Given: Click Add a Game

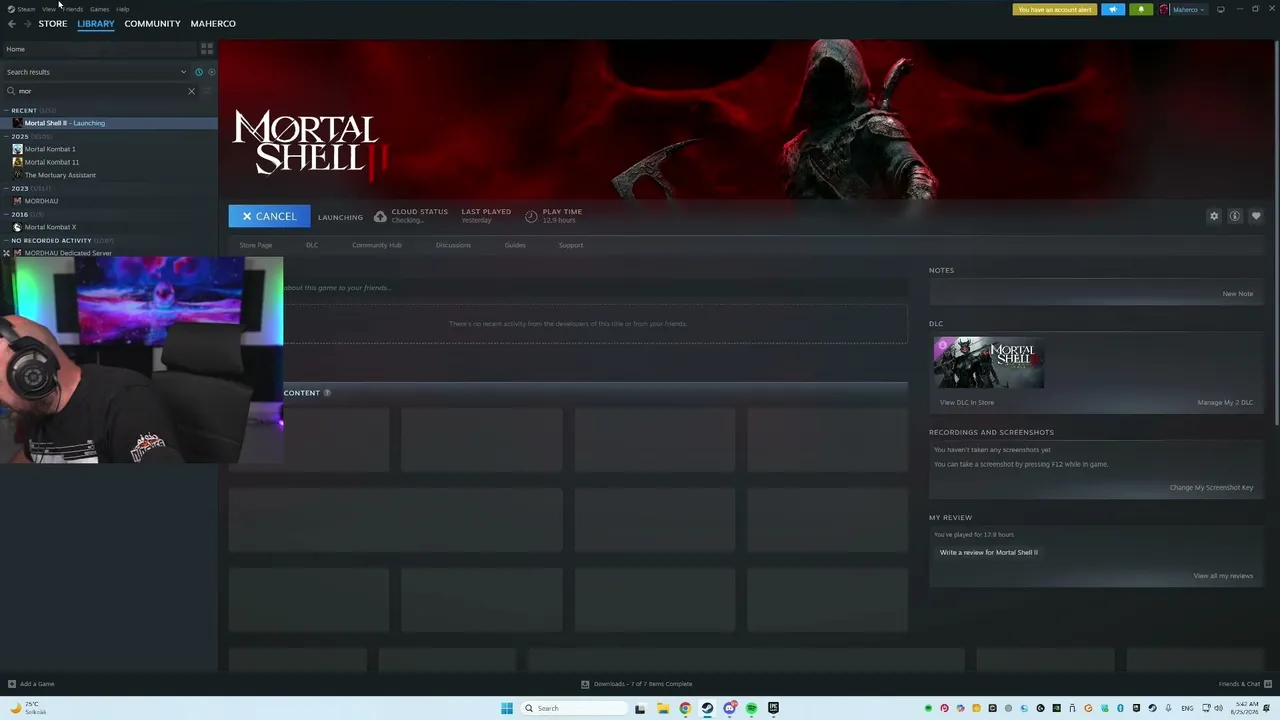Looking at the screenshot, I should (x=31, y=684).
